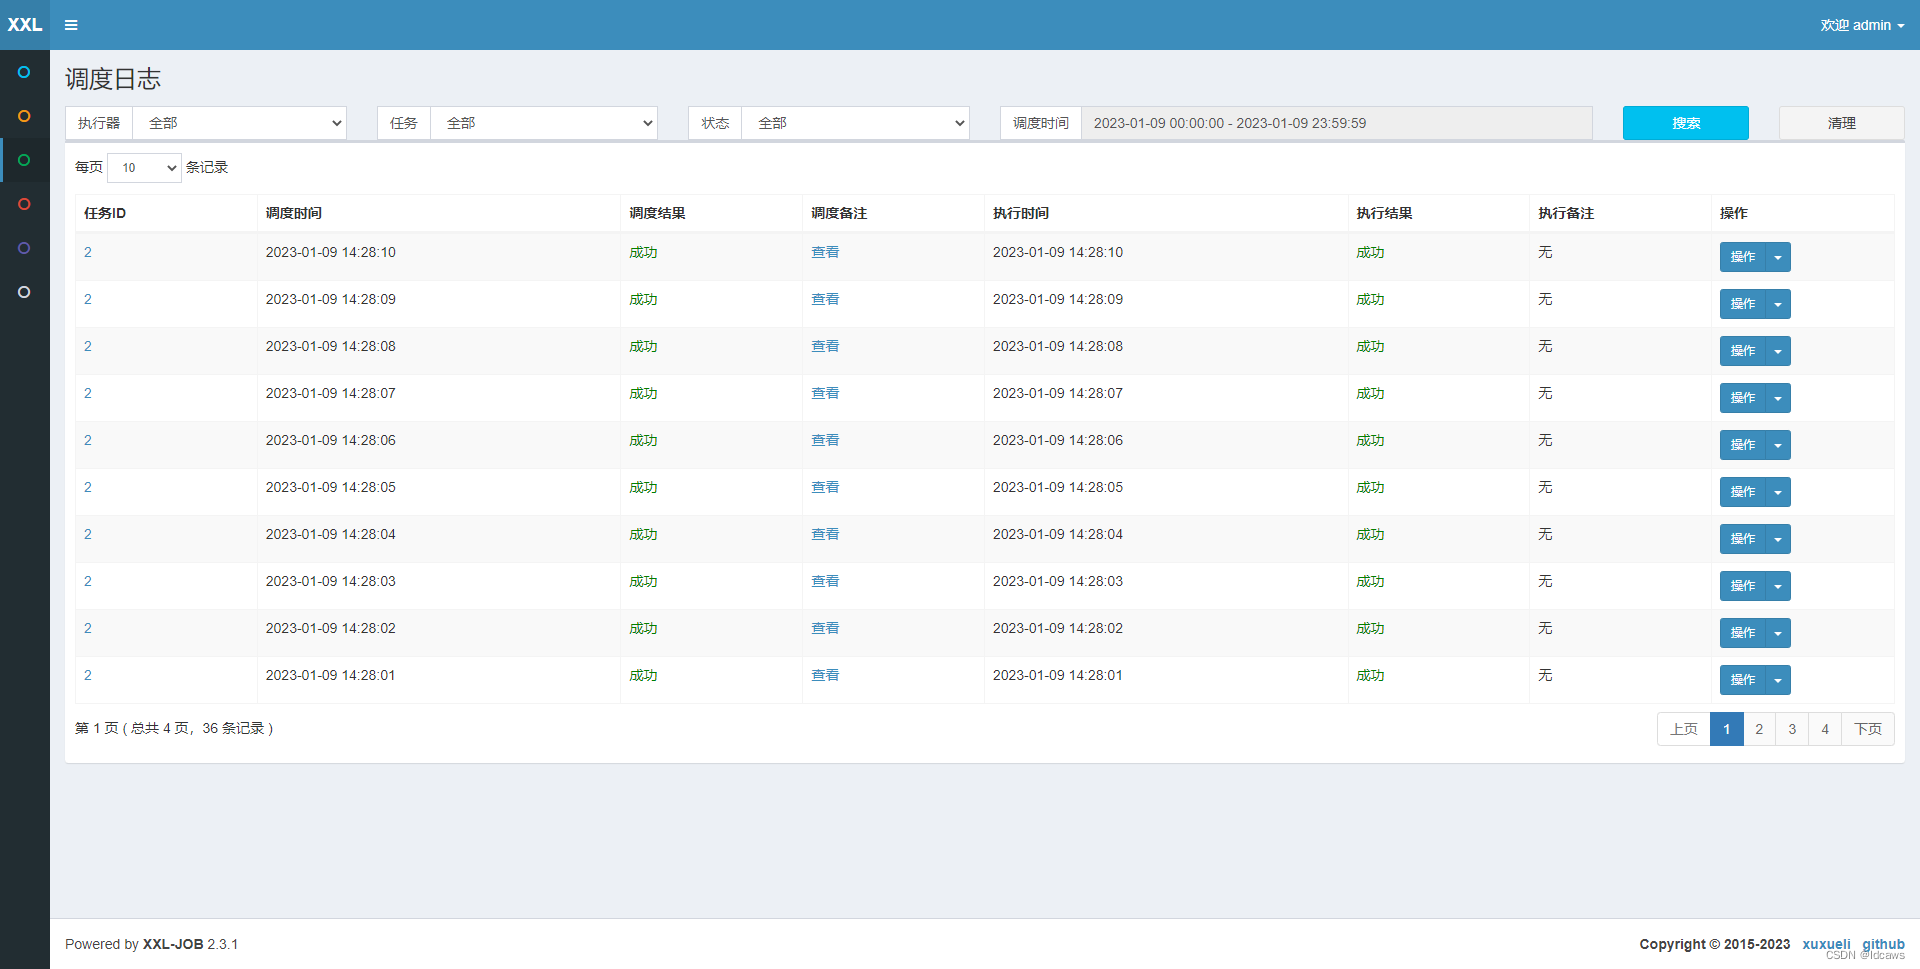Open the 状态 status dropdown
The width and height of the screenshot is (1920, 969).
(x=855, y=123)
